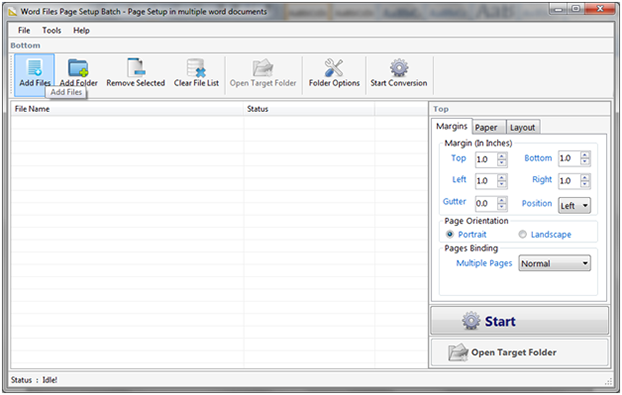Screen dimensions: 622x395
Task: Click the app icon in title bar
Action: point(13,12)
